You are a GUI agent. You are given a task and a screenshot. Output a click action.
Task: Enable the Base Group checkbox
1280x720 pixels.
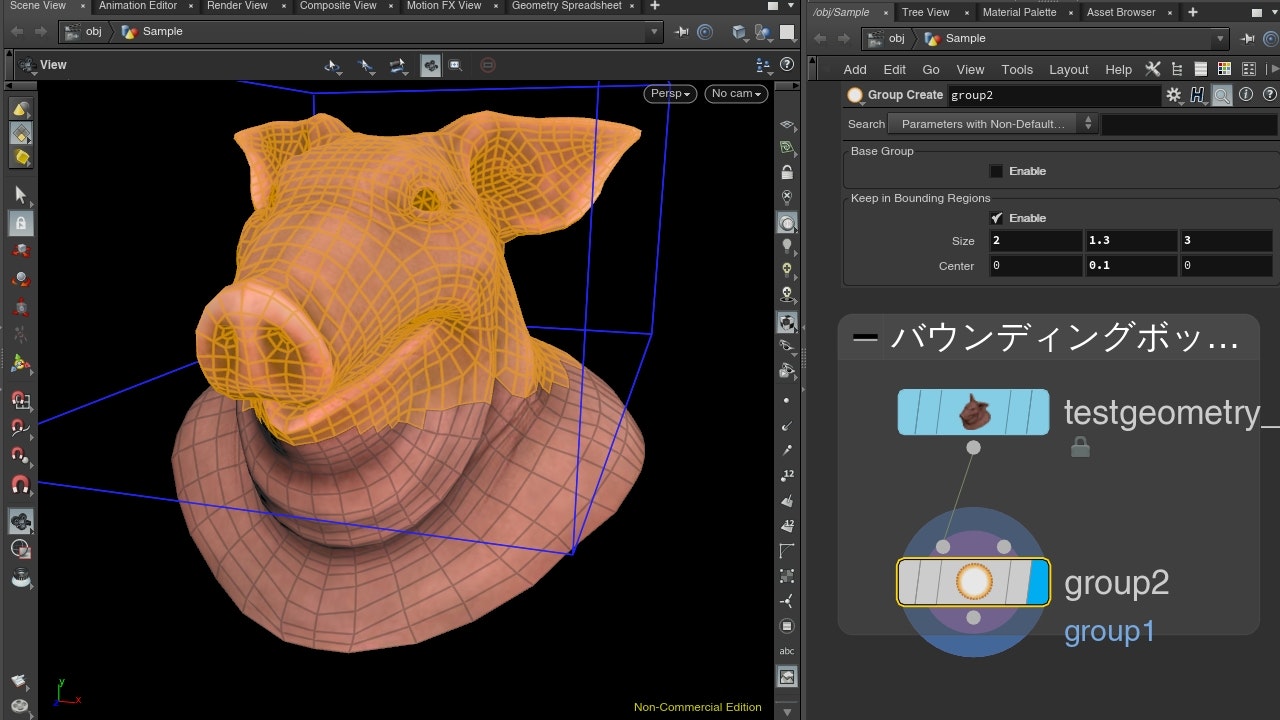coord(996,171)
